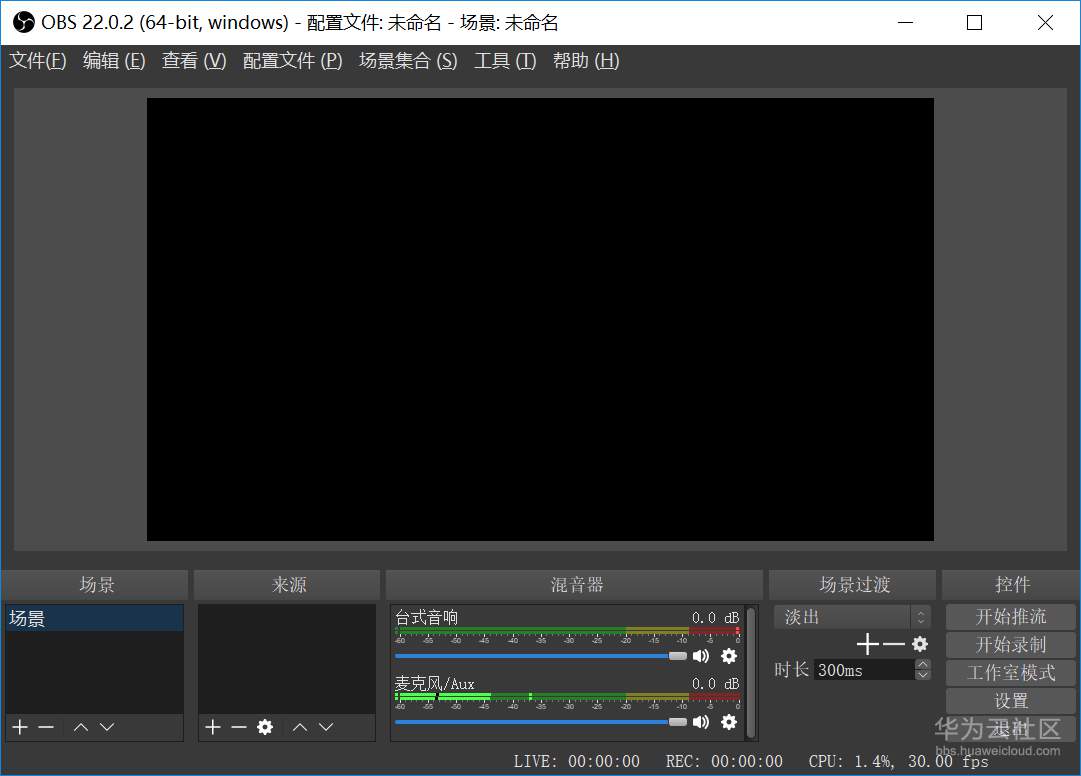Click 开始录制 to start recording
1081x776 pixels.
pyautogui.click(x=1009, y=644)
